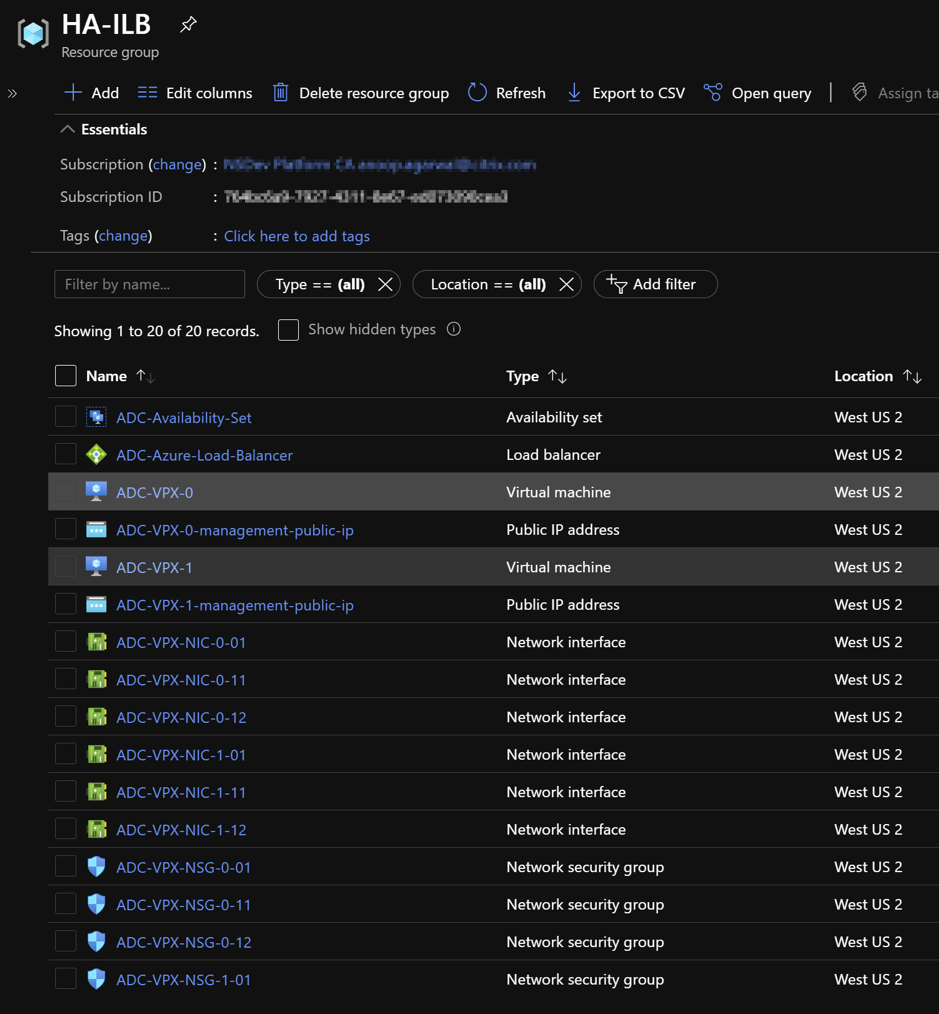Remove the Type filter with X
Viewport: 939px width, 1014px height.
click(x=385, y=284)
